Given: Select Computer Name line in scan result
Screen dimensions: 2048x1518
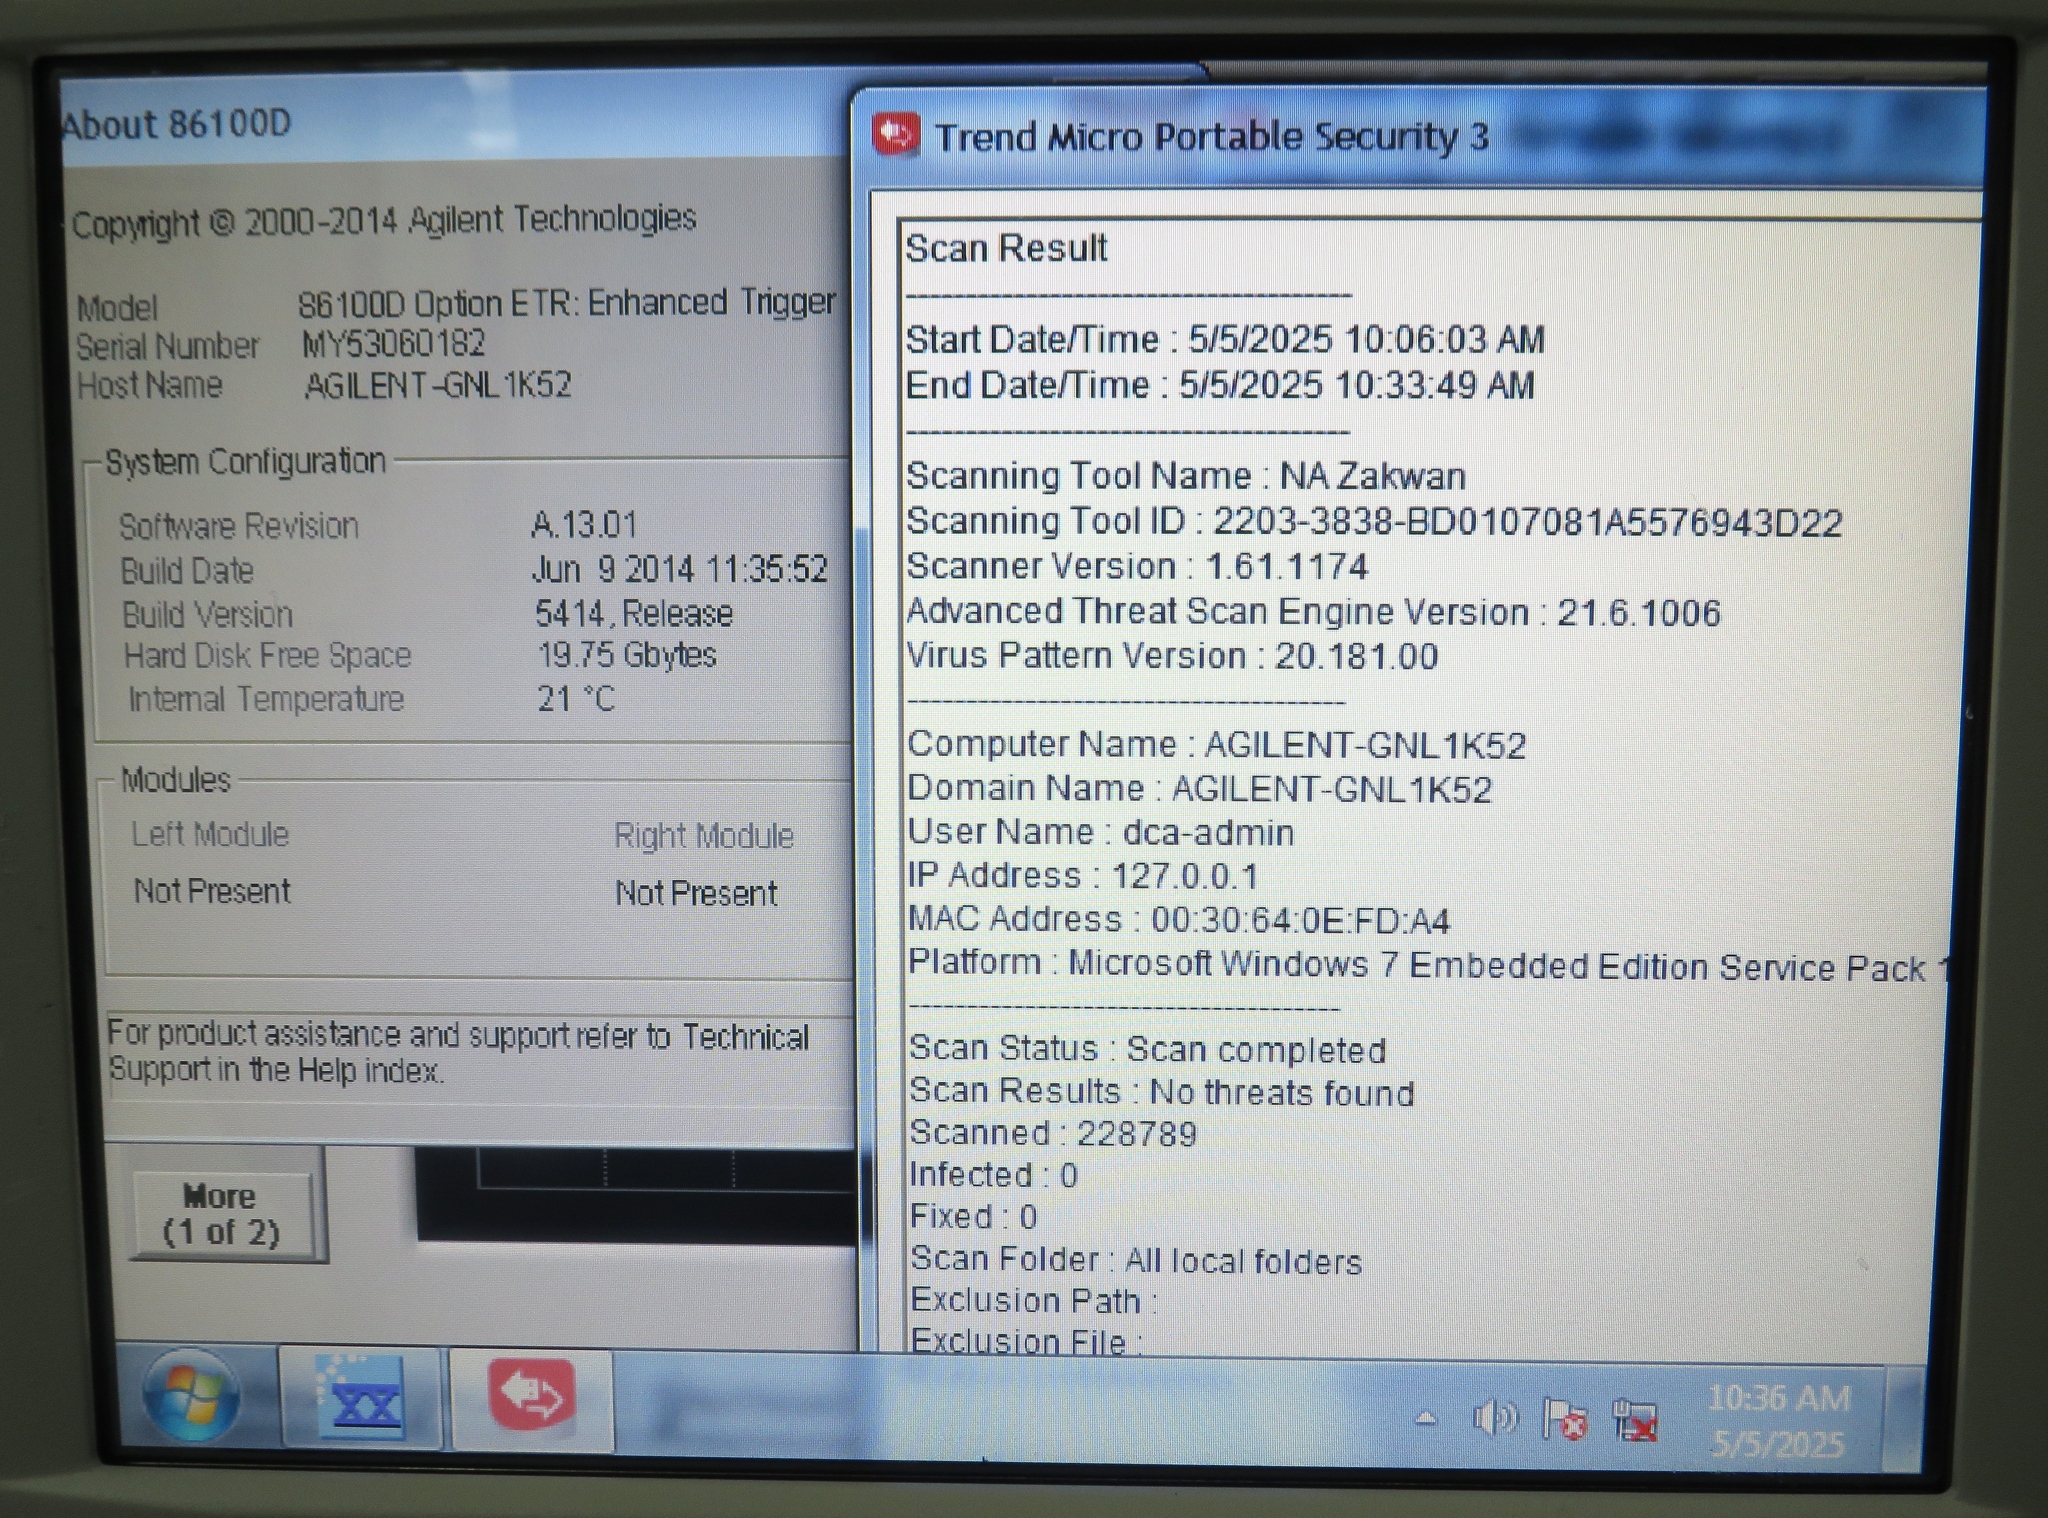Looking at the screenshot, I should 1217,744.
